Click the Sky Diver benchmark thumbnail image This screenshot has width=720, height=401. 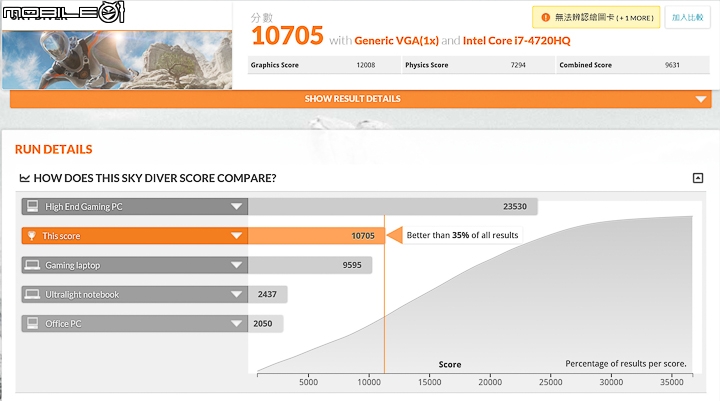click(117, 60)
